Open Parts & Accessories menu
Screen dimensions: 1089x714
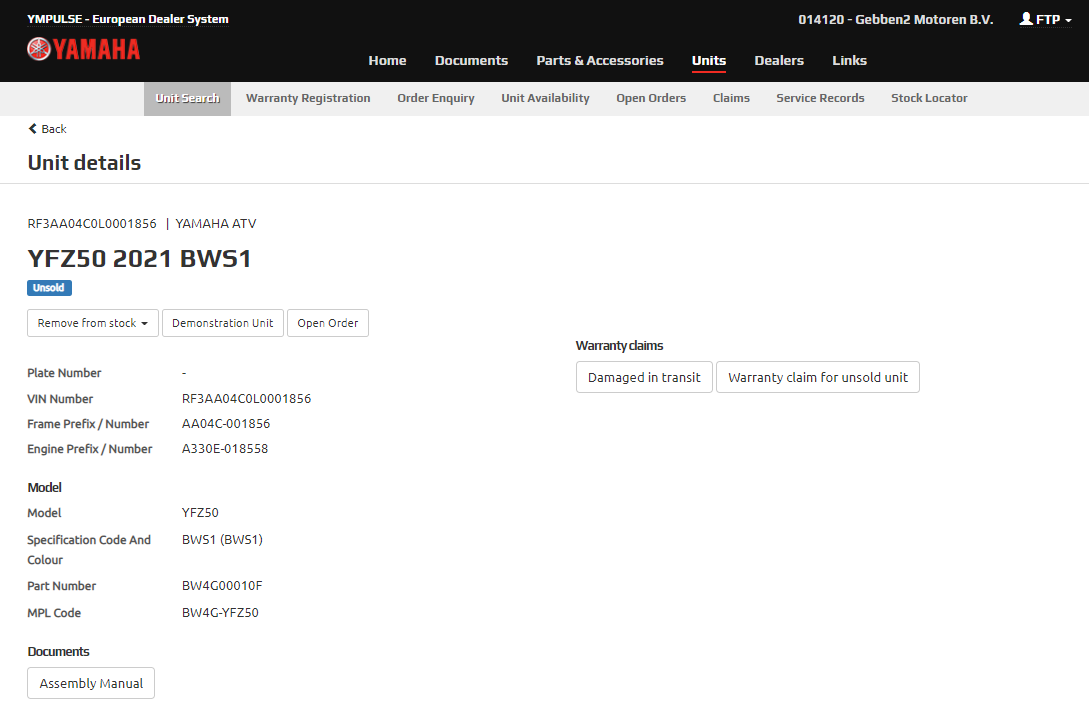(600, 60)
